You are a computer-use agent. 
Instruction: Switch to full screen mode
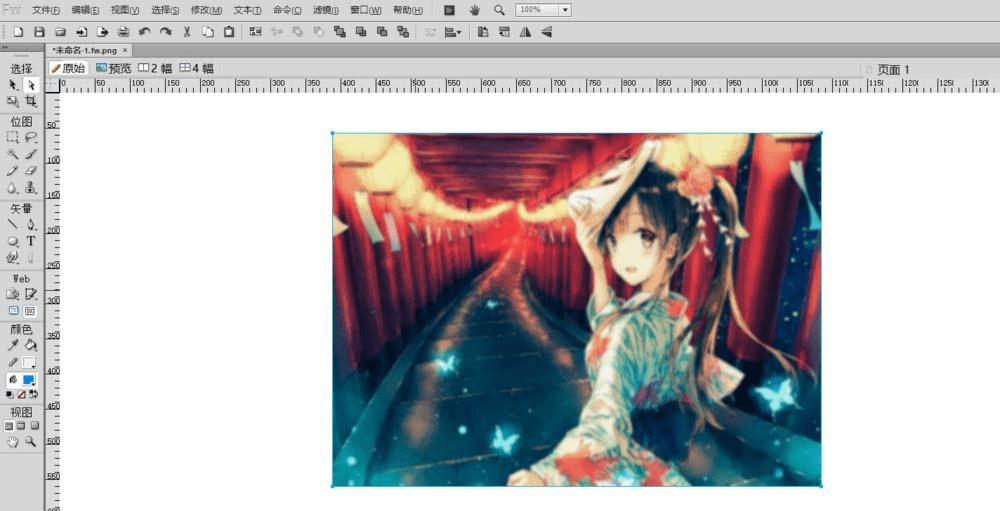[34, 426]
